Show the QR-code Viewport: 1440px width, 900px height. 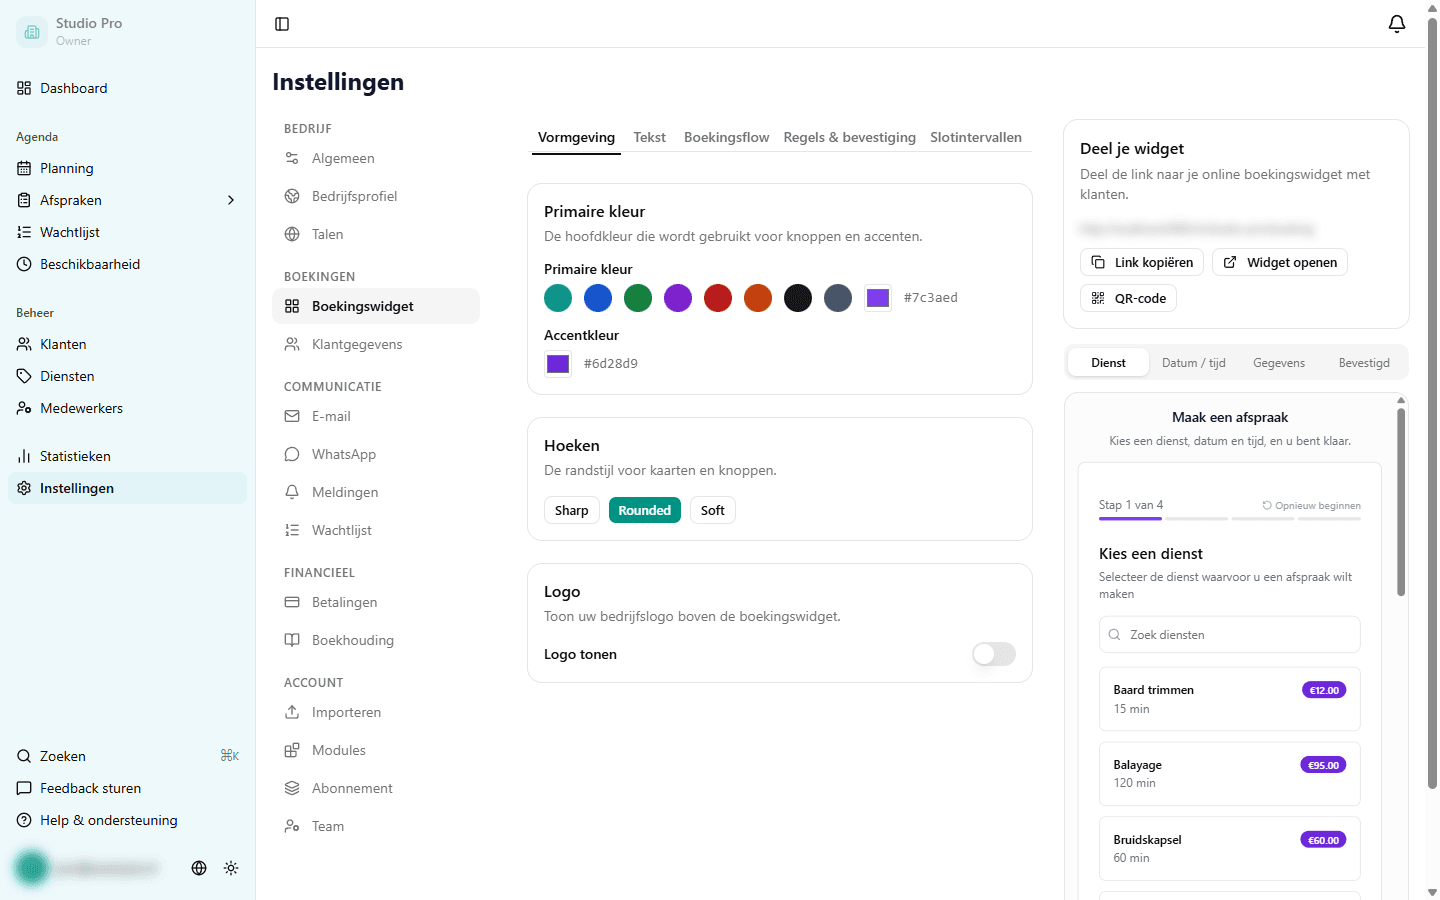pos(1128,298)
